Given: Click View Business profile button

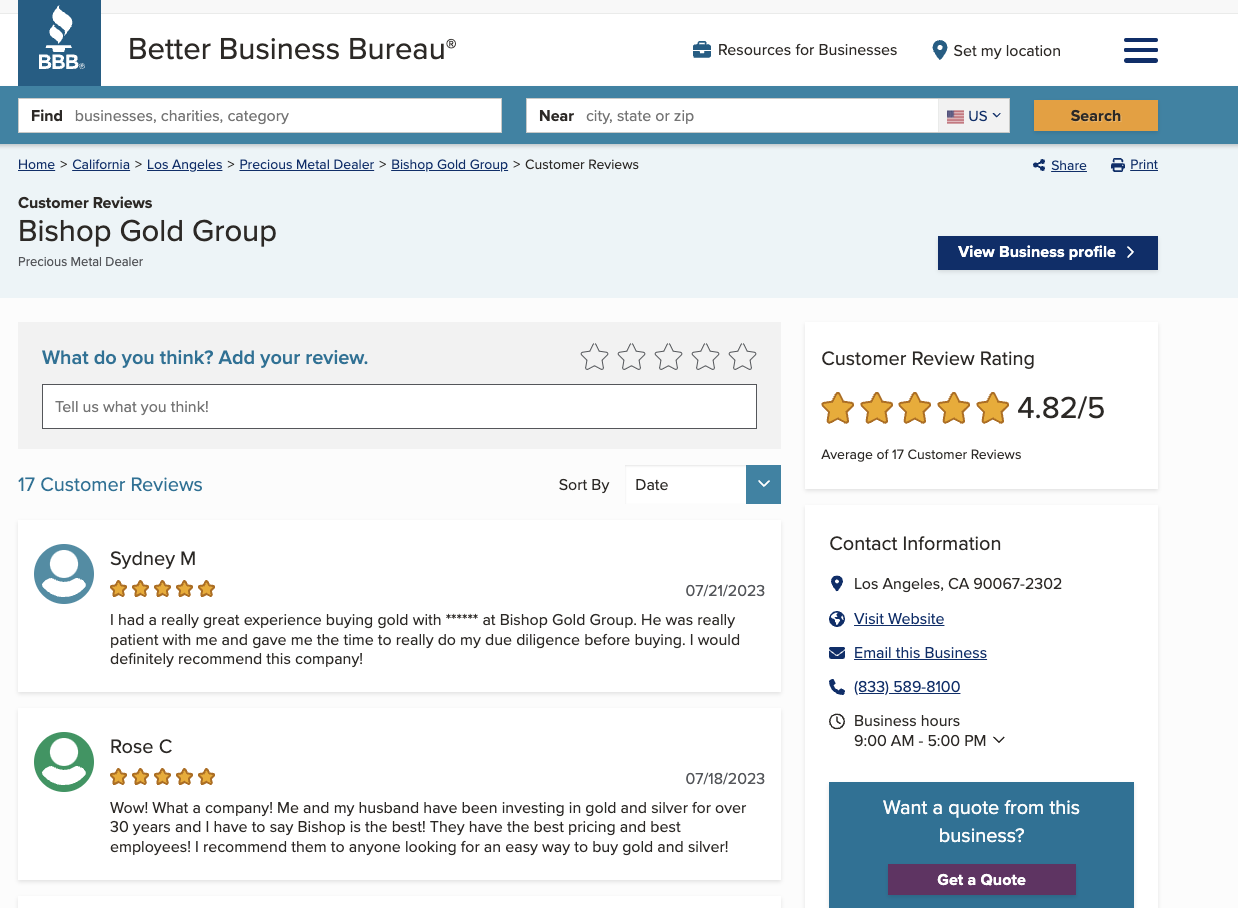Looking at the screenshot, I should [x=1048, y=253].
